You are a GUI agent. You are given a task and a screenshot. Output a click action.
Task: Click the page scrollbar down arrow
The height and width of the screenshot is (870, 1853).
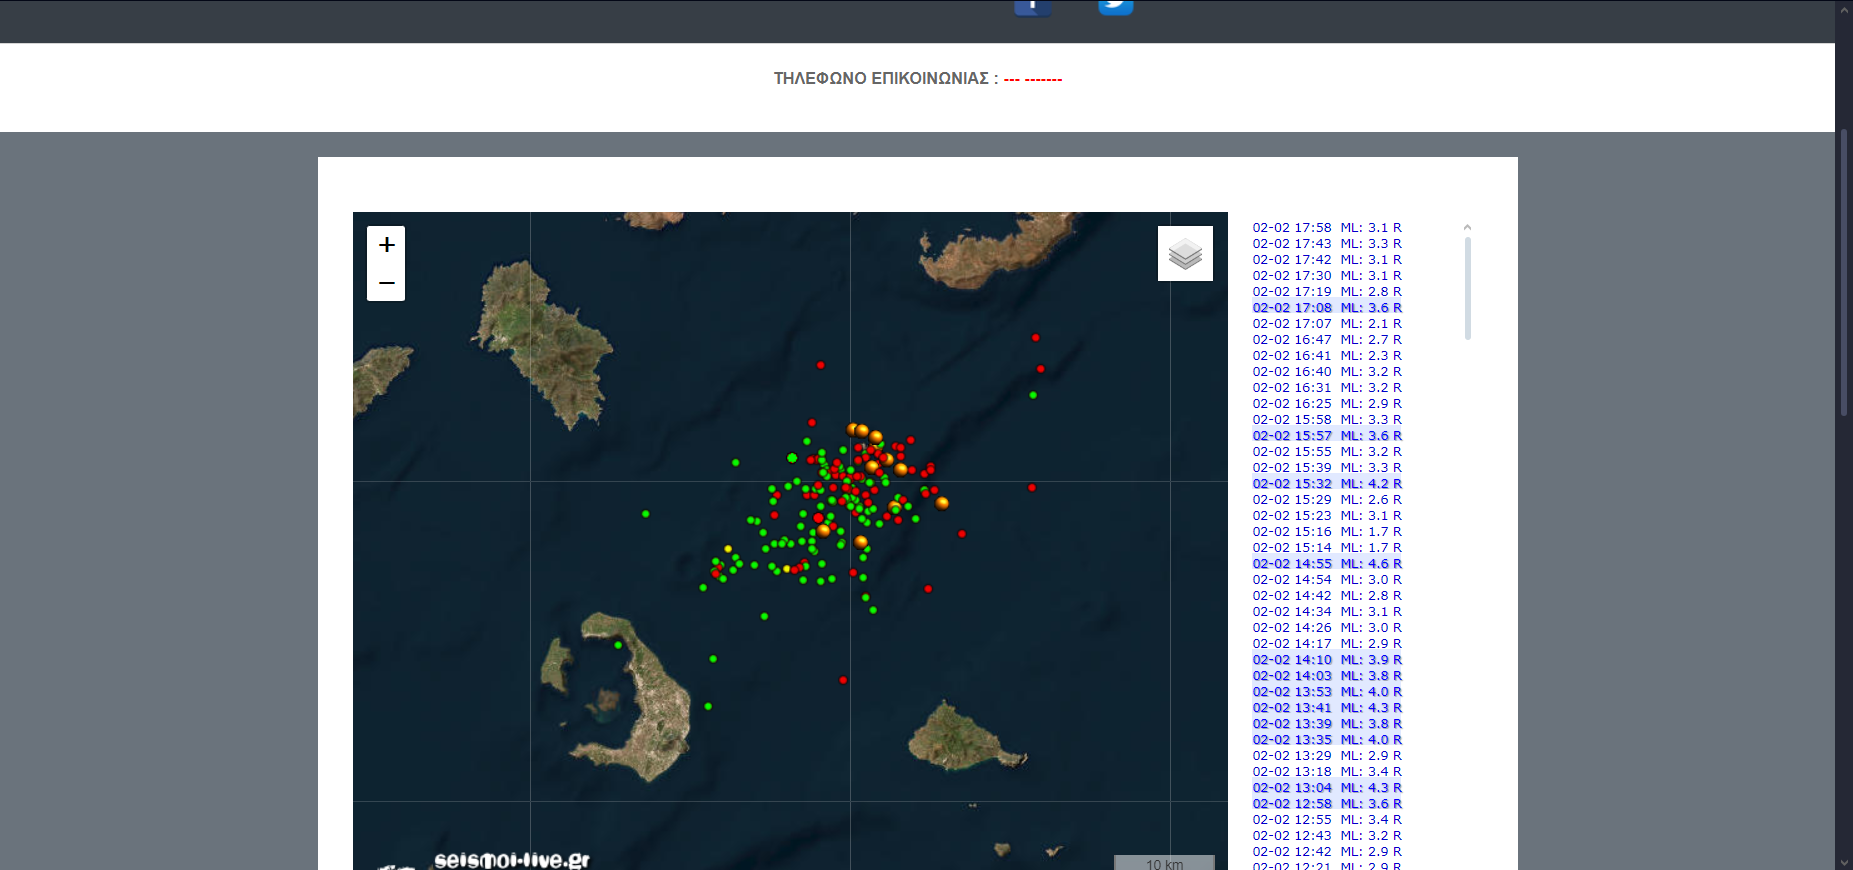click(x=1844, y=862)
